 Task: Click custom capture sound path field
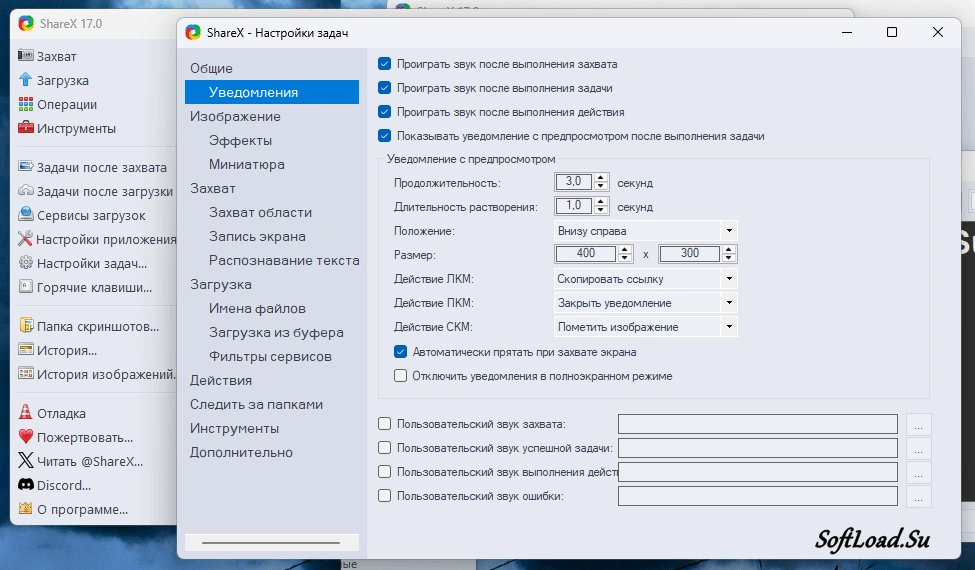point(757,424)
